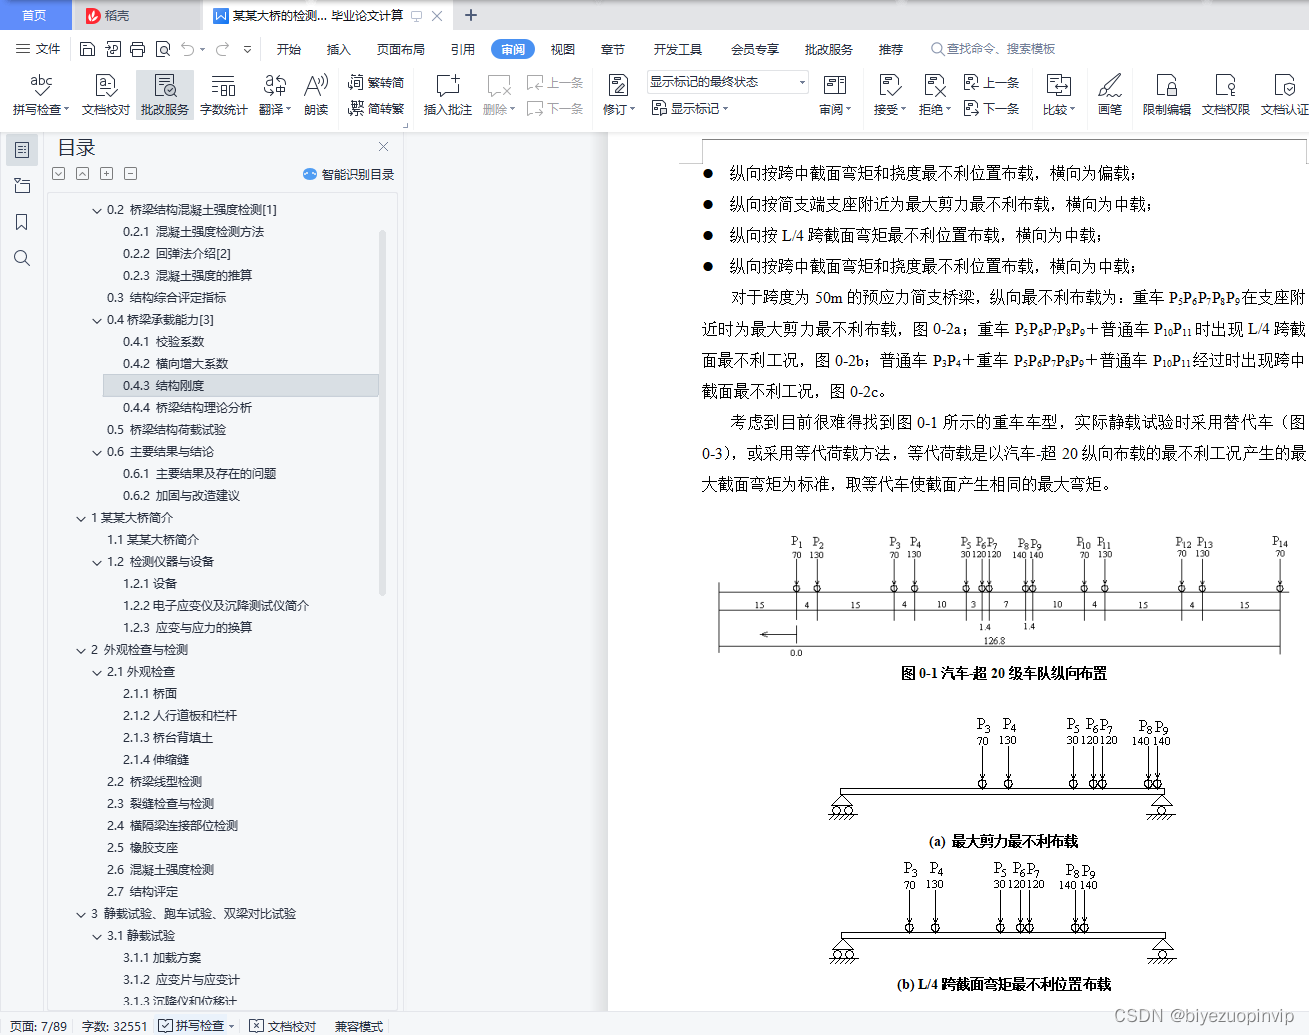Viewport: 1309px width, 1035px height.
Task: Go to the previous revision (上一条)
Action: click(992, 83)
